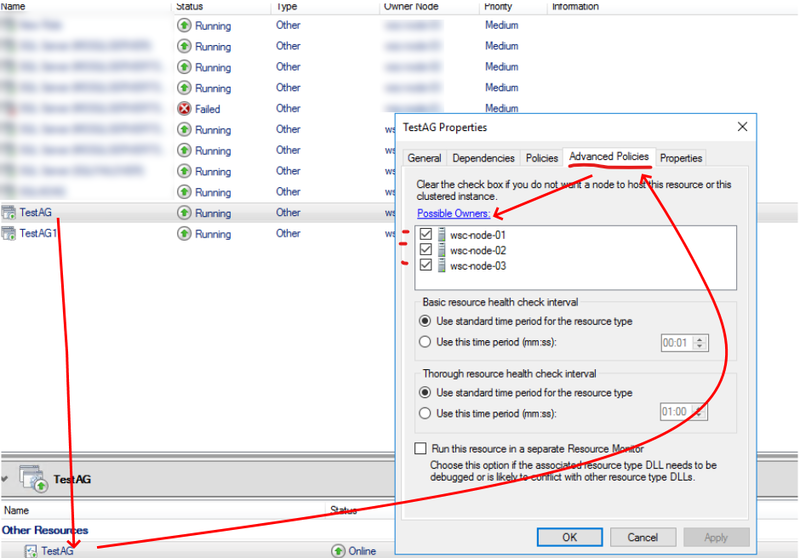Image resolution: width=800 pixels, height=558 pixels.
Task: Open the General tab in TestAG Properties
Action: tap(424, 158)
